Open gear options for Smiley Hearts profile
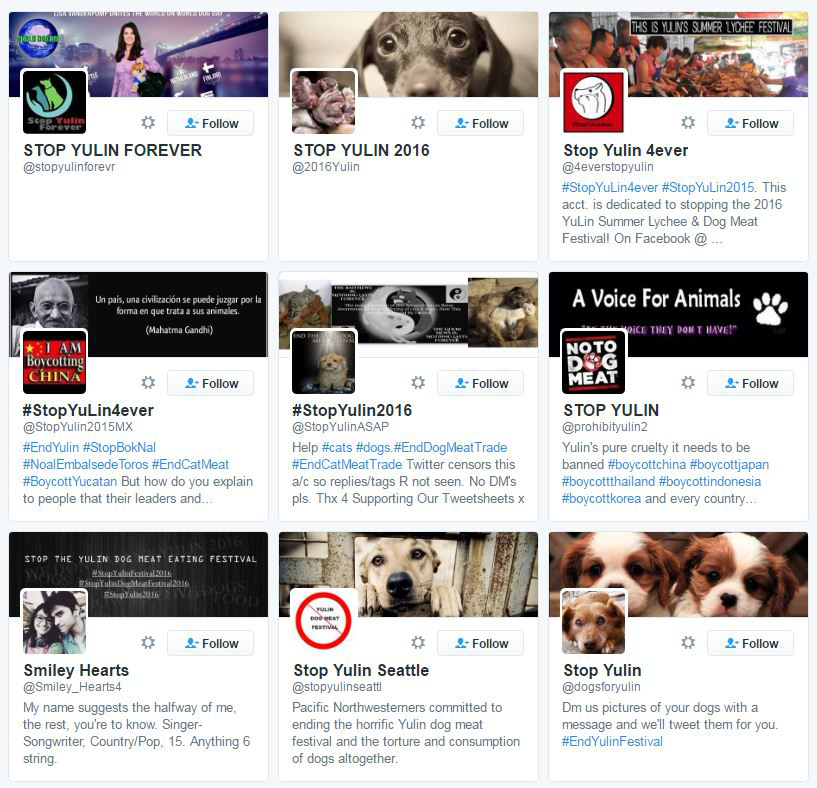Screen dimensions: 817x788 click(x=148, y=643)
